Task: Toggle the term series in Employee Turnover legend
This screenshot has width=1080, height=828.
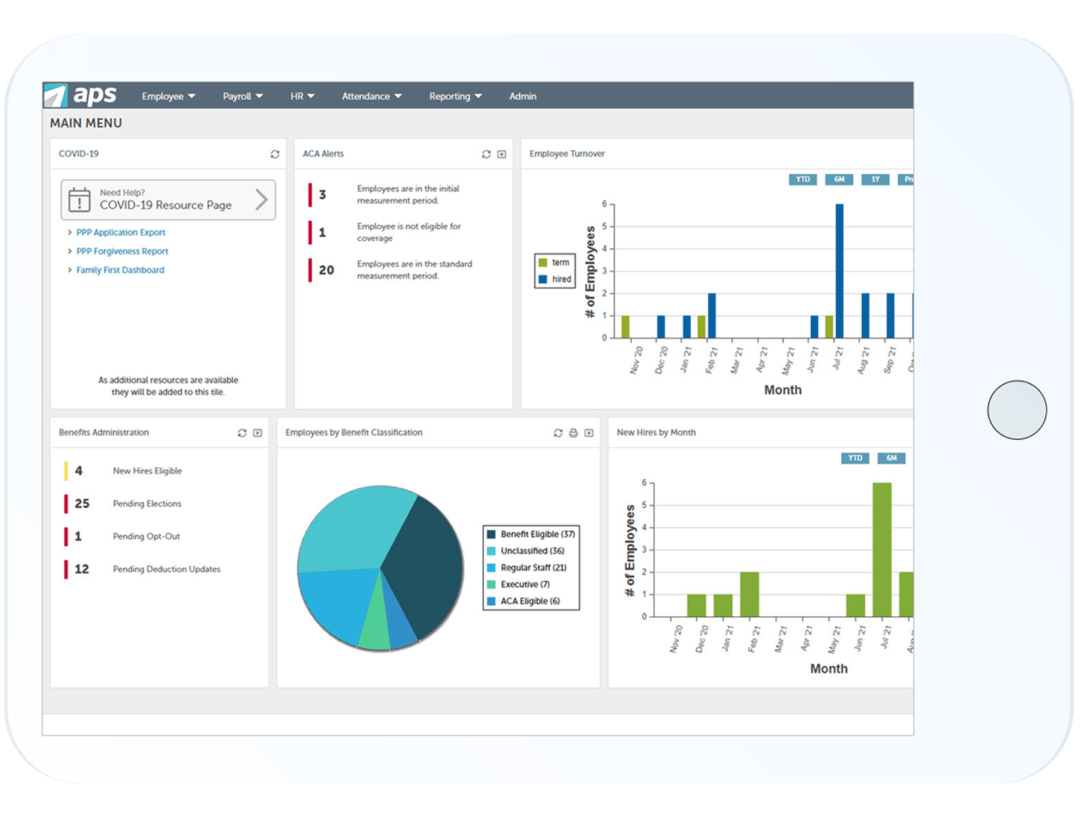Action: 557,262
